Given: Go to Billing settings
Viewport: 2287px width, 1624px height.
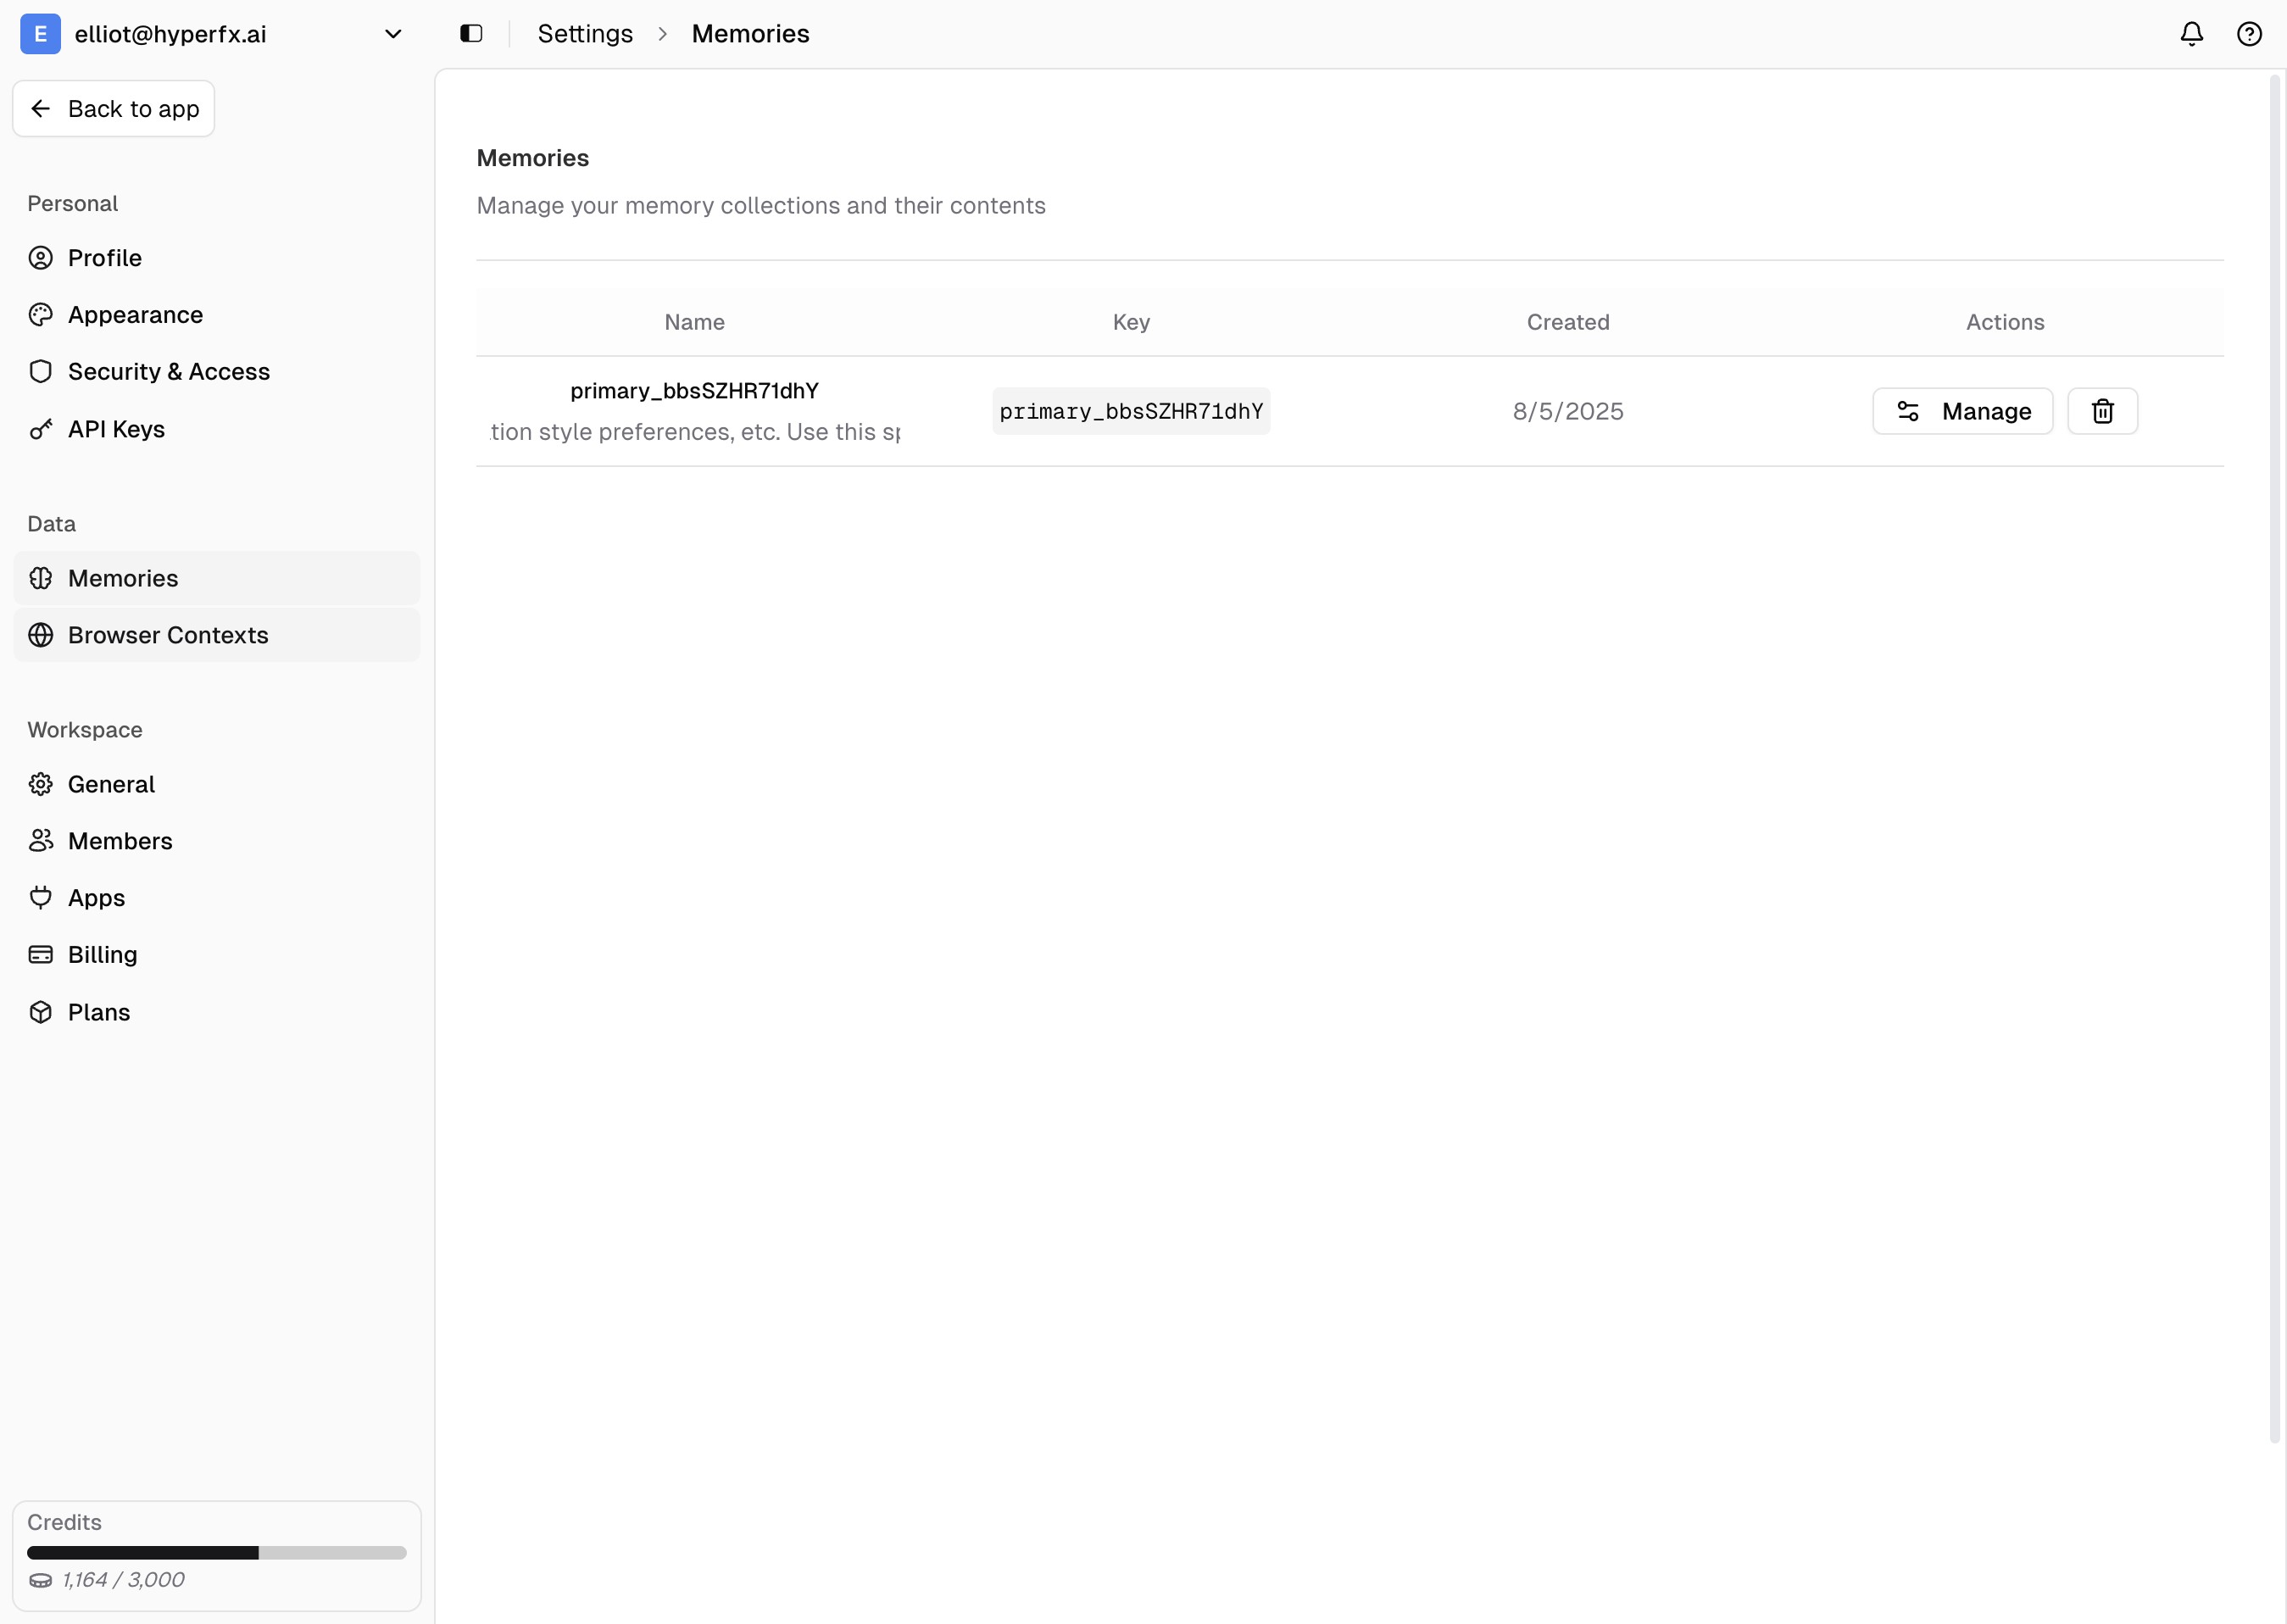Looking at the screenshot, I should coord(102,955).
